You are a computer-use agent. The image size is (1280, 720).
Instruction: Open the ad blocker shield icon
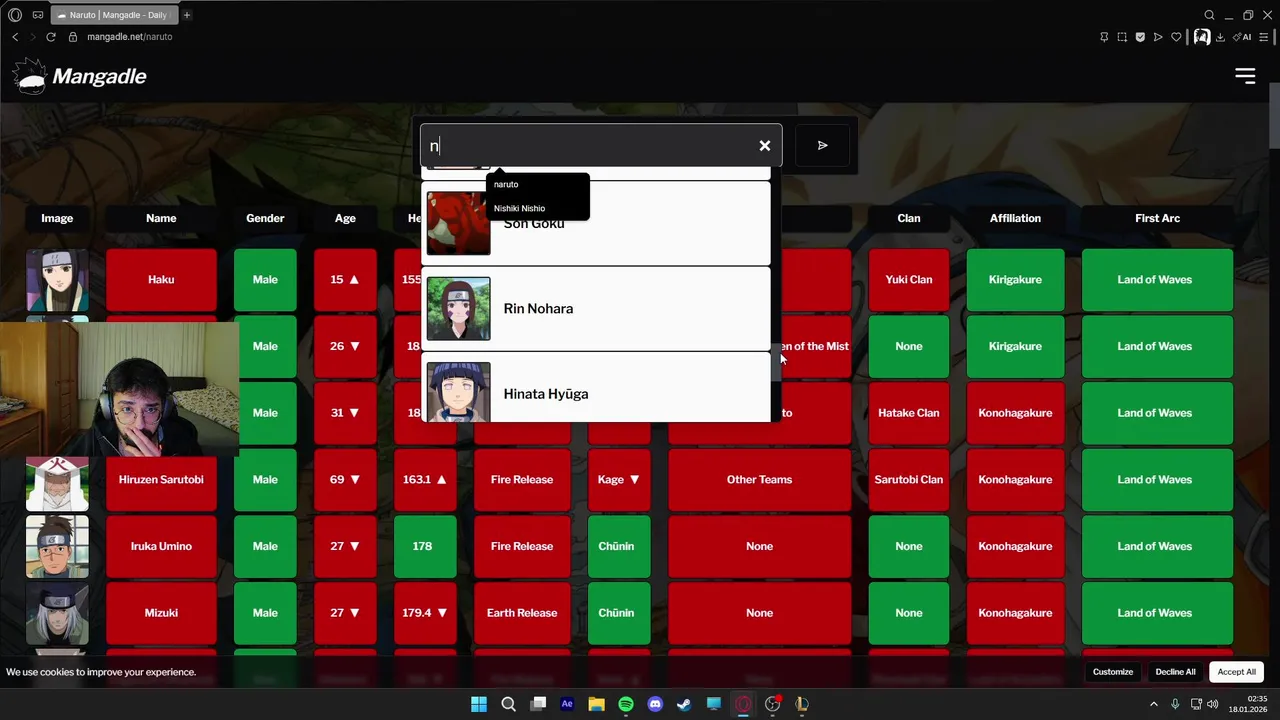pos(1140,37)
